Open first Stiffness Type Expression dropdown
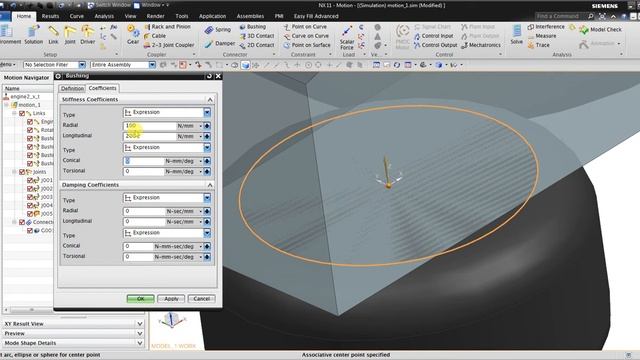Screen dimensions: 640x360 tap(207, 112)
